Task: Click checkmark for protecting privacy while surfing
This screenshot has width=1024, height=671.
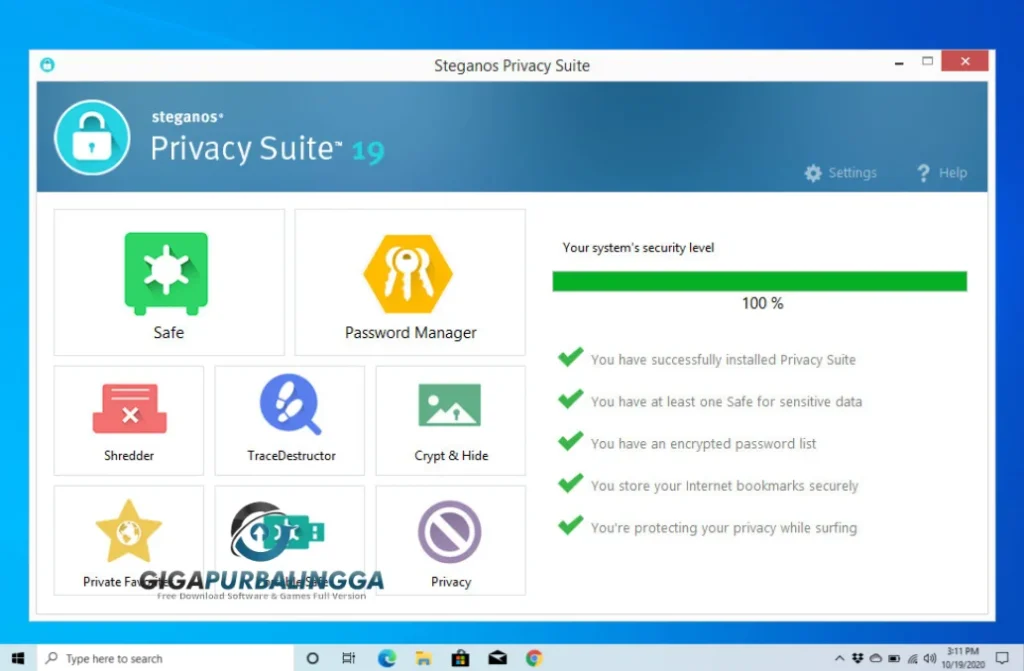Action: point(570,525)
